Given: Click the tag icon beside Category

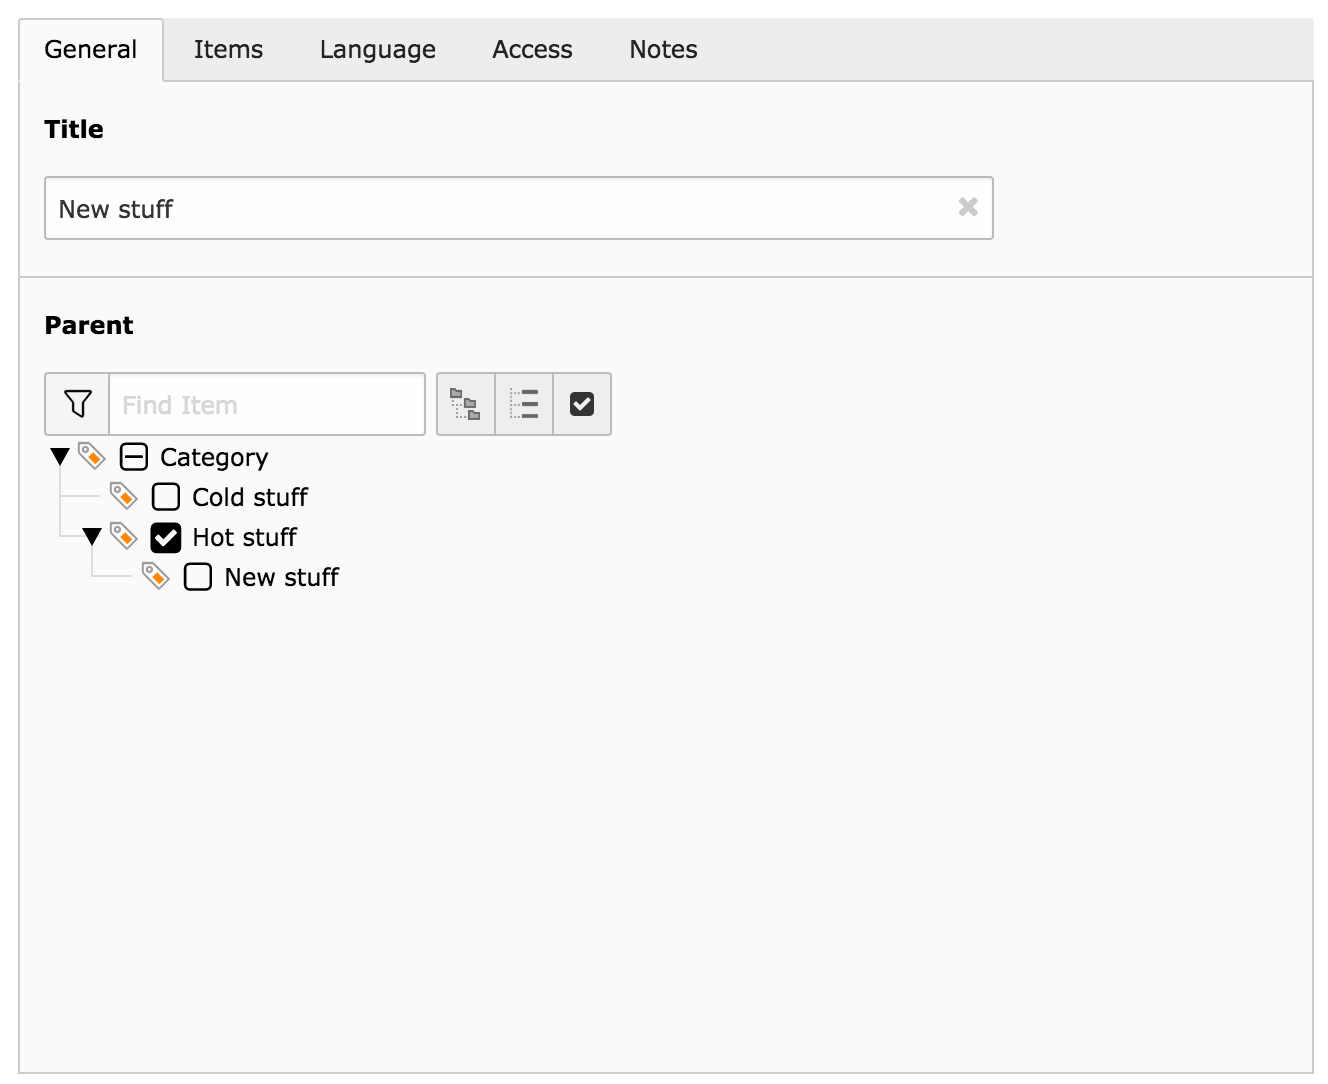Looking at the screenshot, I should coord(92,456).
